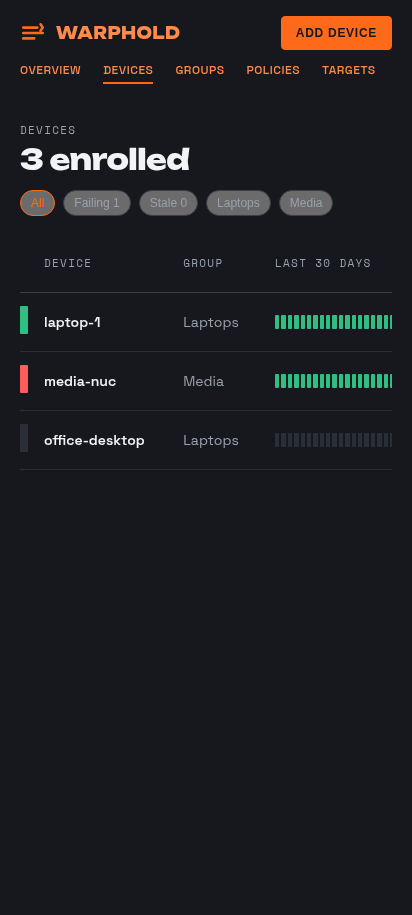Filter devices by Failing 1
412x915 pixels.
(x=97, y=203)
